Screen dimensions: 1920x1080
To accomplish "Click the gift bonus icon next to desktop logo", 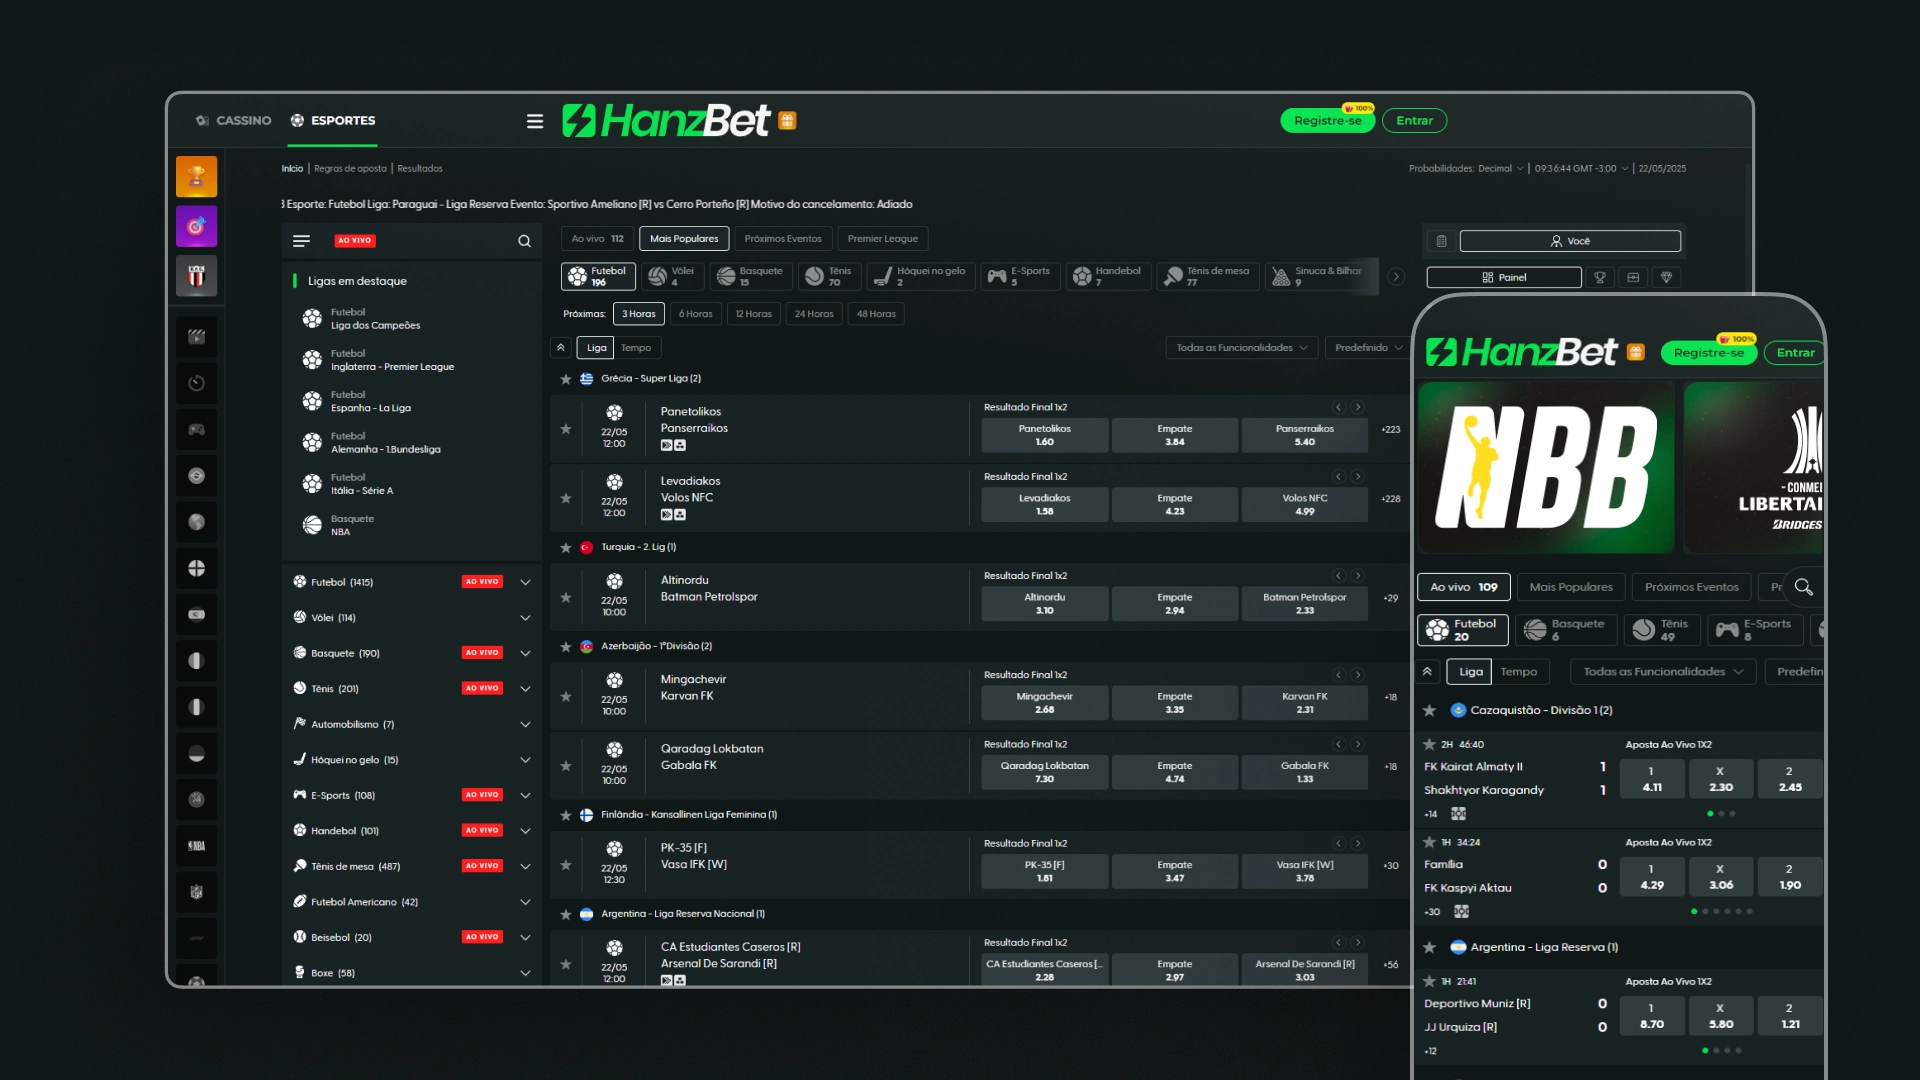I will tap(787, 121).
